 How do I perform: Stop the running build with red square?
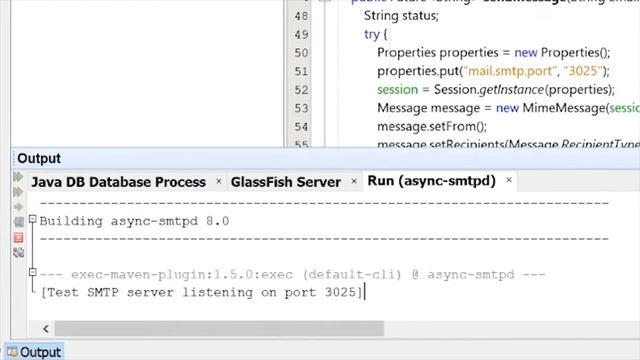point(18,238)
